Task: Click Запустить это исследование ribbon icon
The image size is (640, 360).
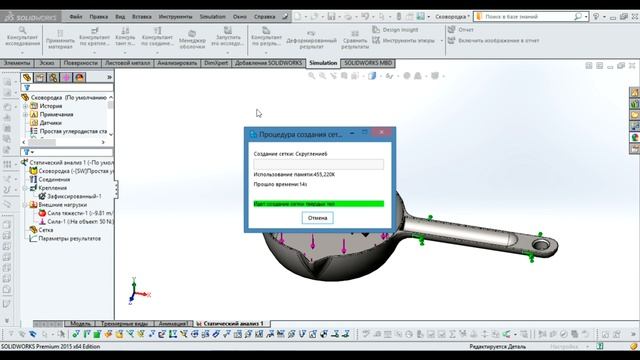Action: click(228, 37)
